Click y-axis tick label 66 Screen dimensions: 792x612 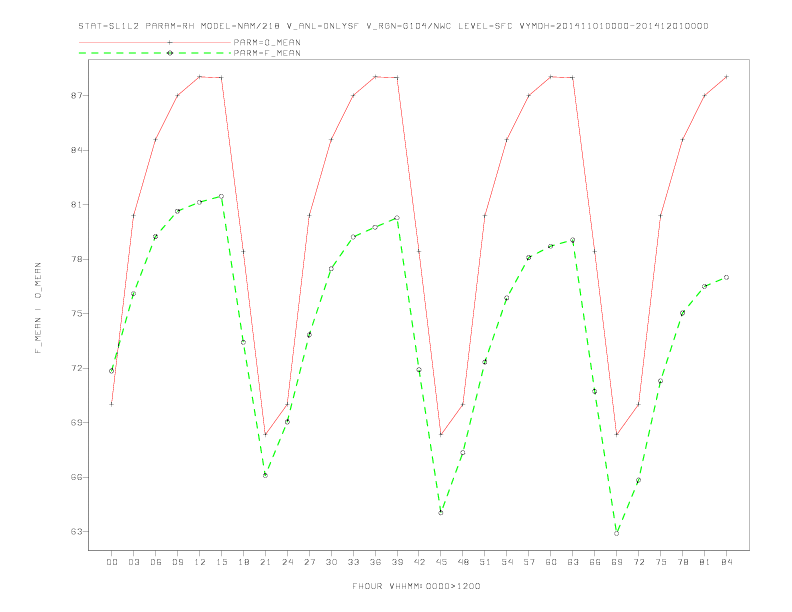click(x=76, y=477)
